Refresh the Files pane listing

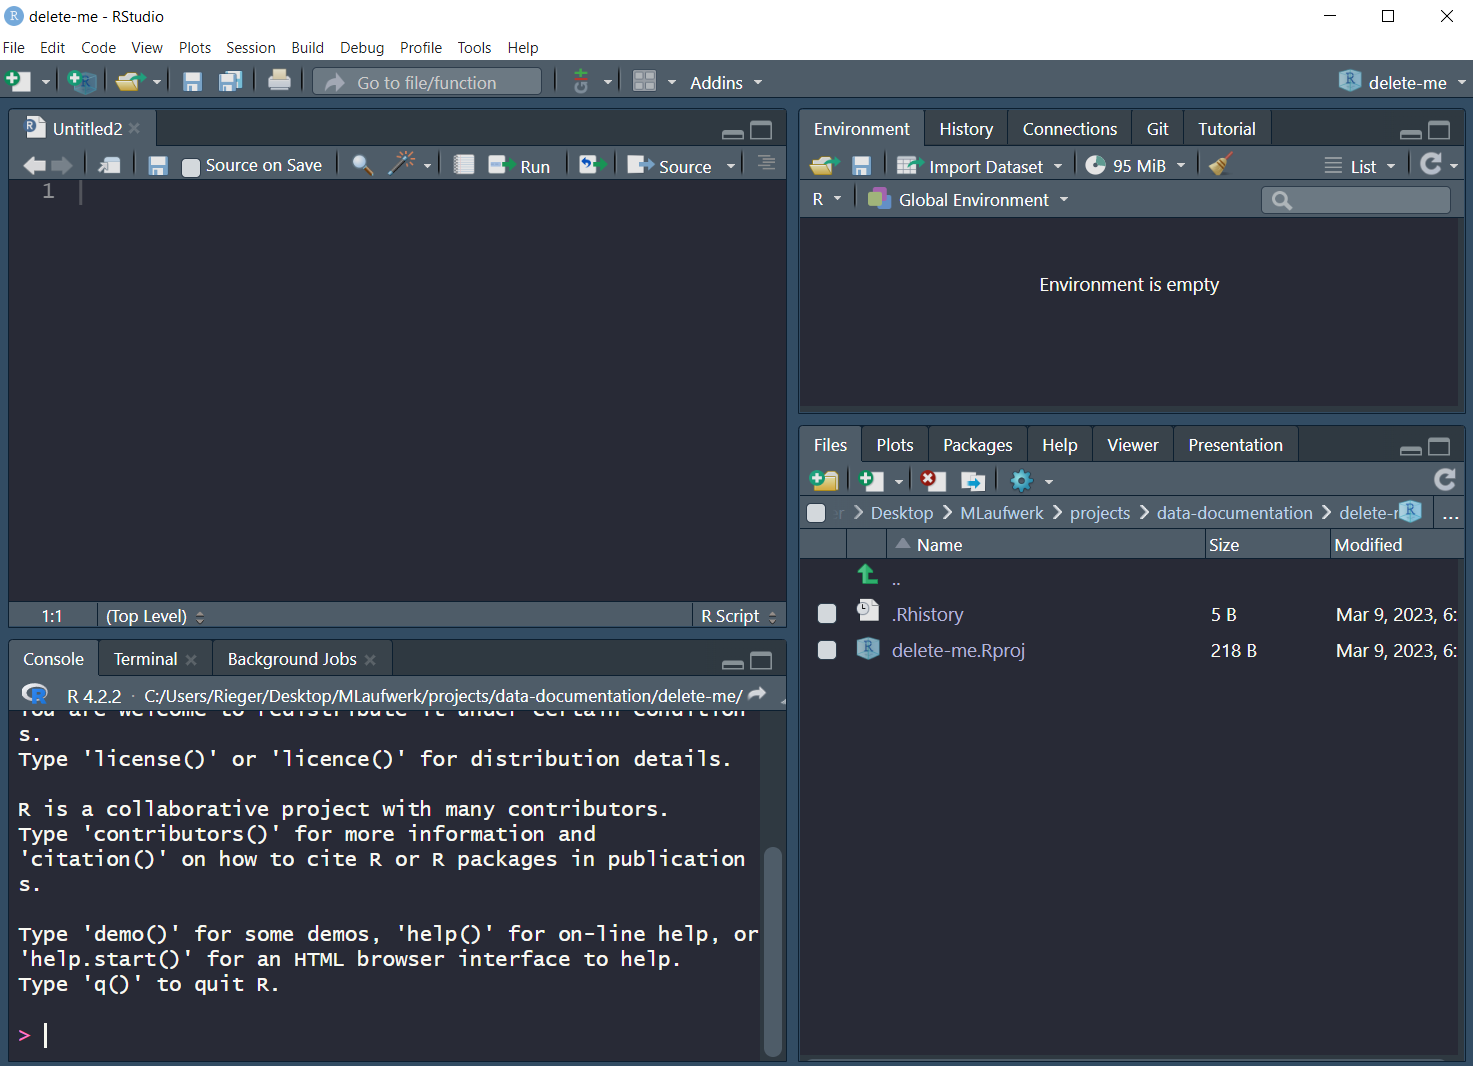click(1444, 480)
